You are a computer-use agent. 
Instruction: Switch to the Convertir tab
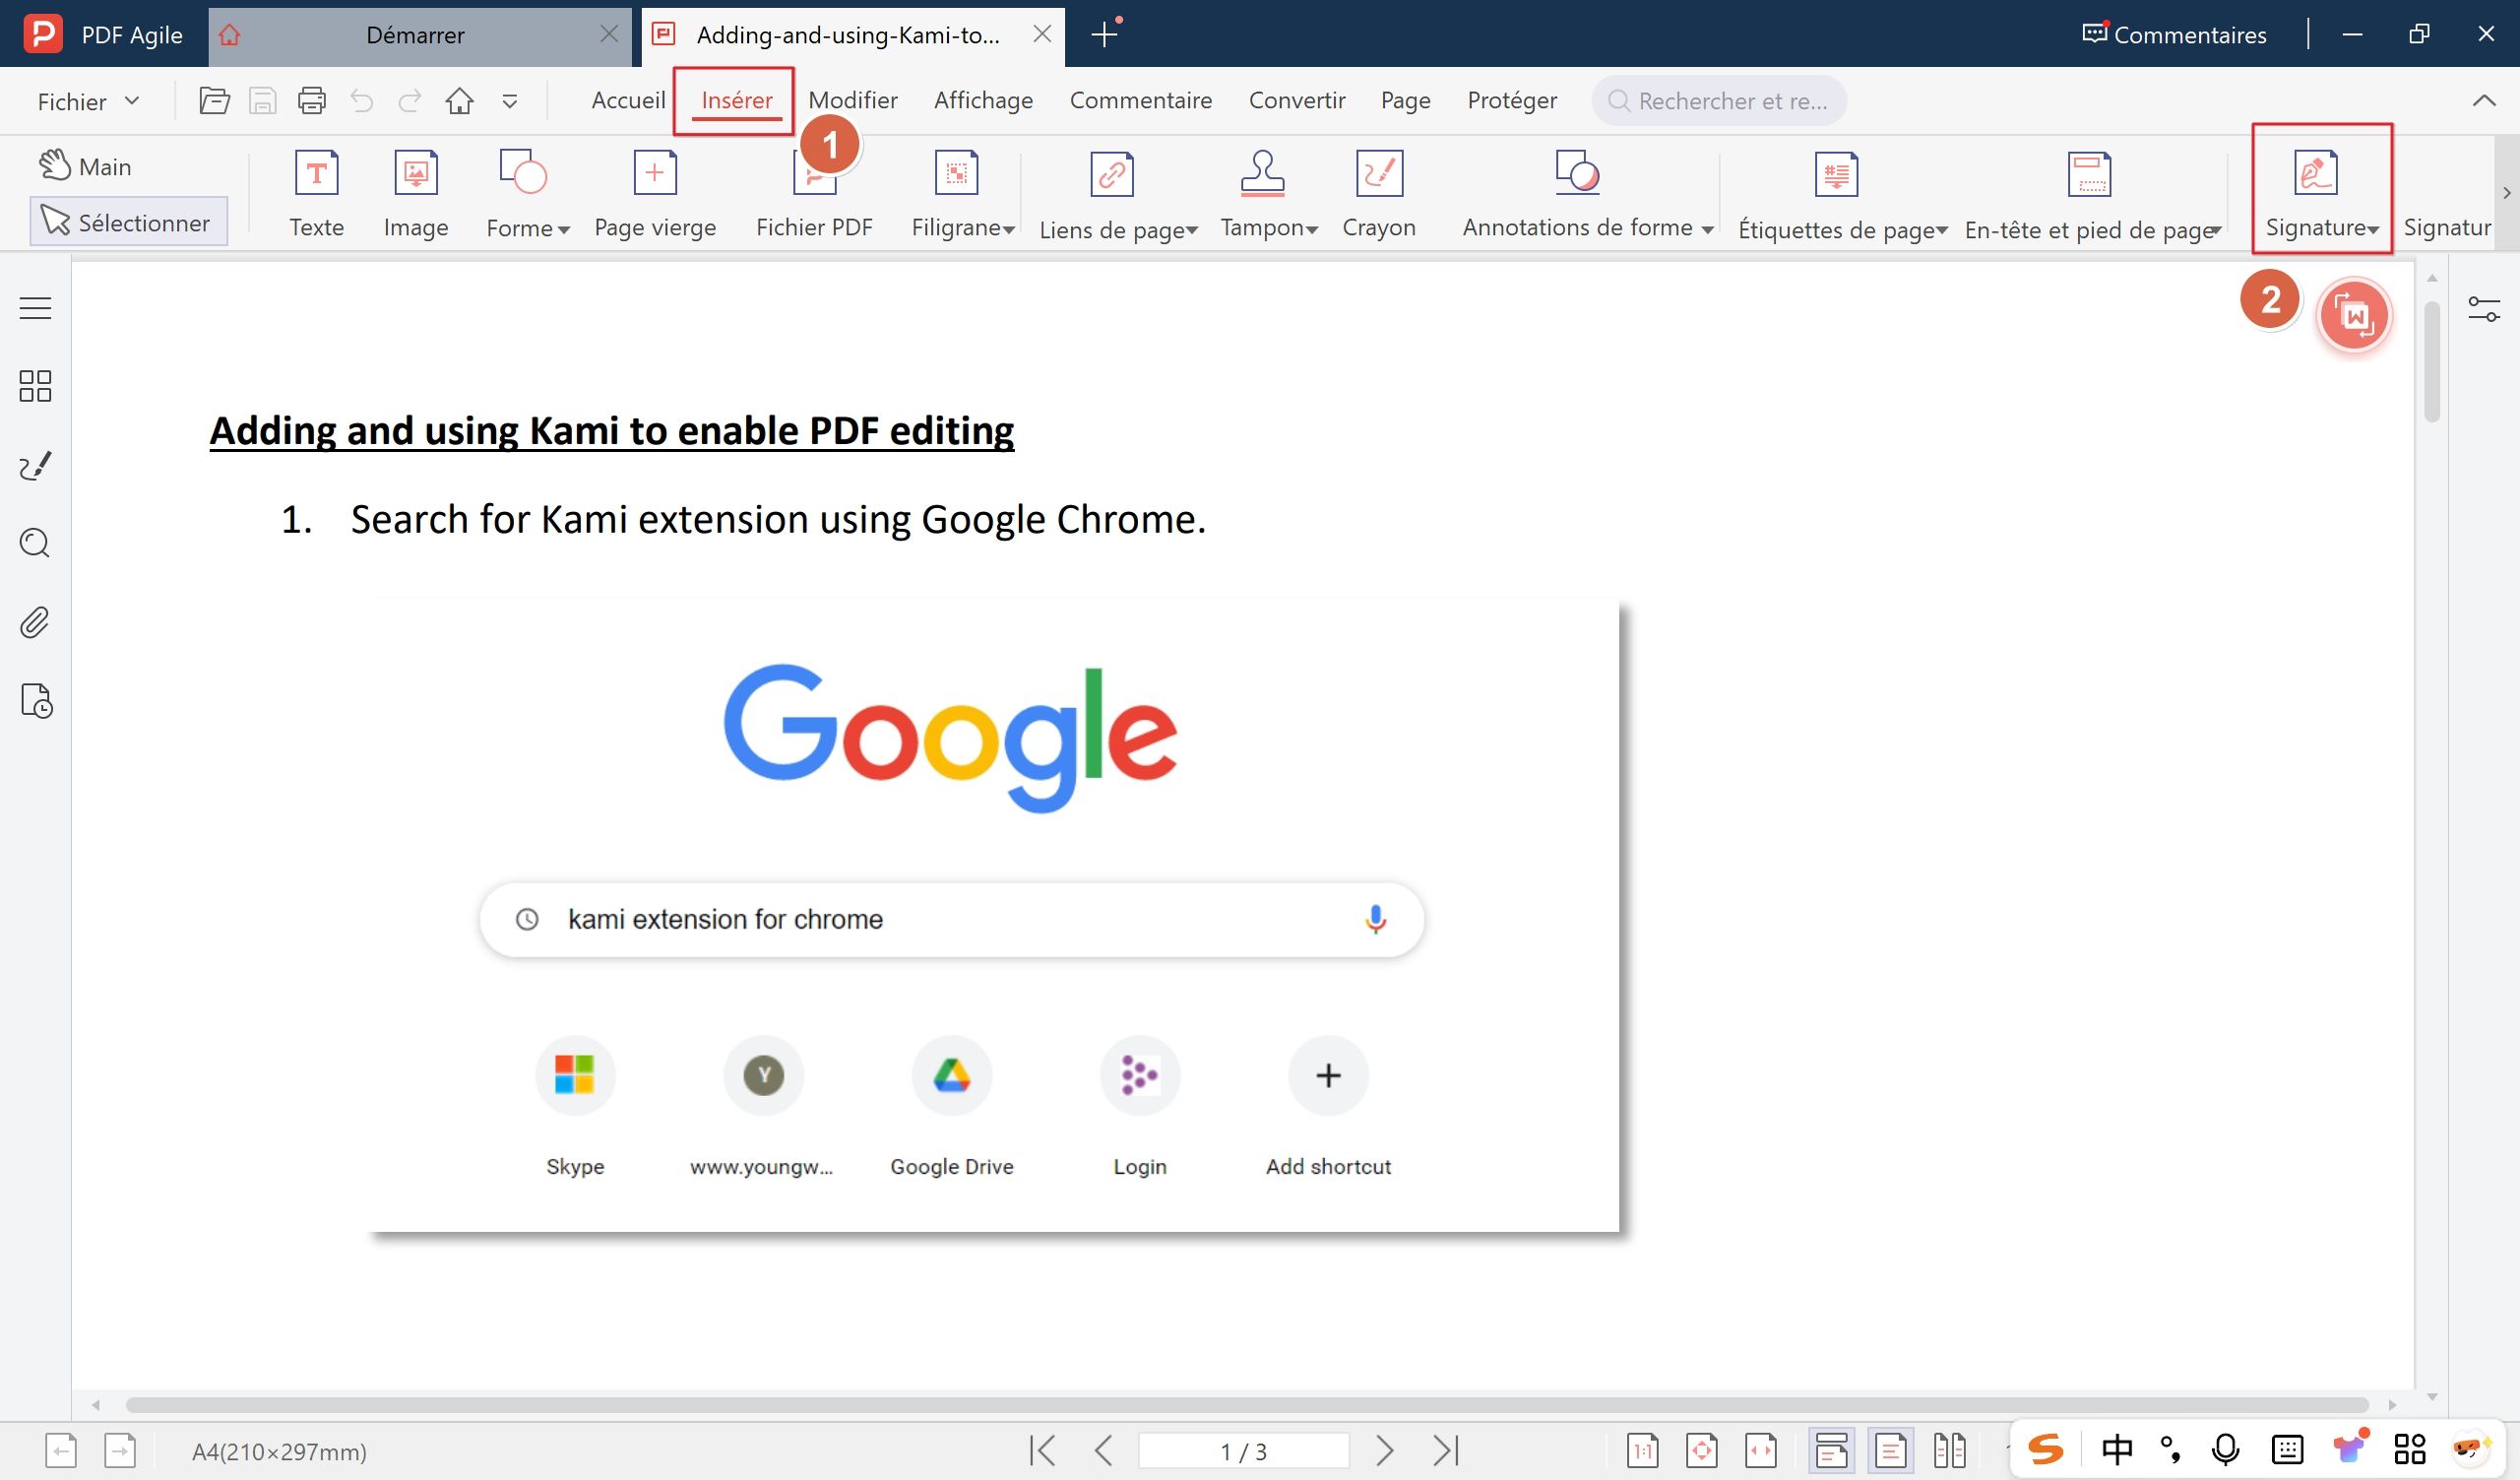point(1297,100)
